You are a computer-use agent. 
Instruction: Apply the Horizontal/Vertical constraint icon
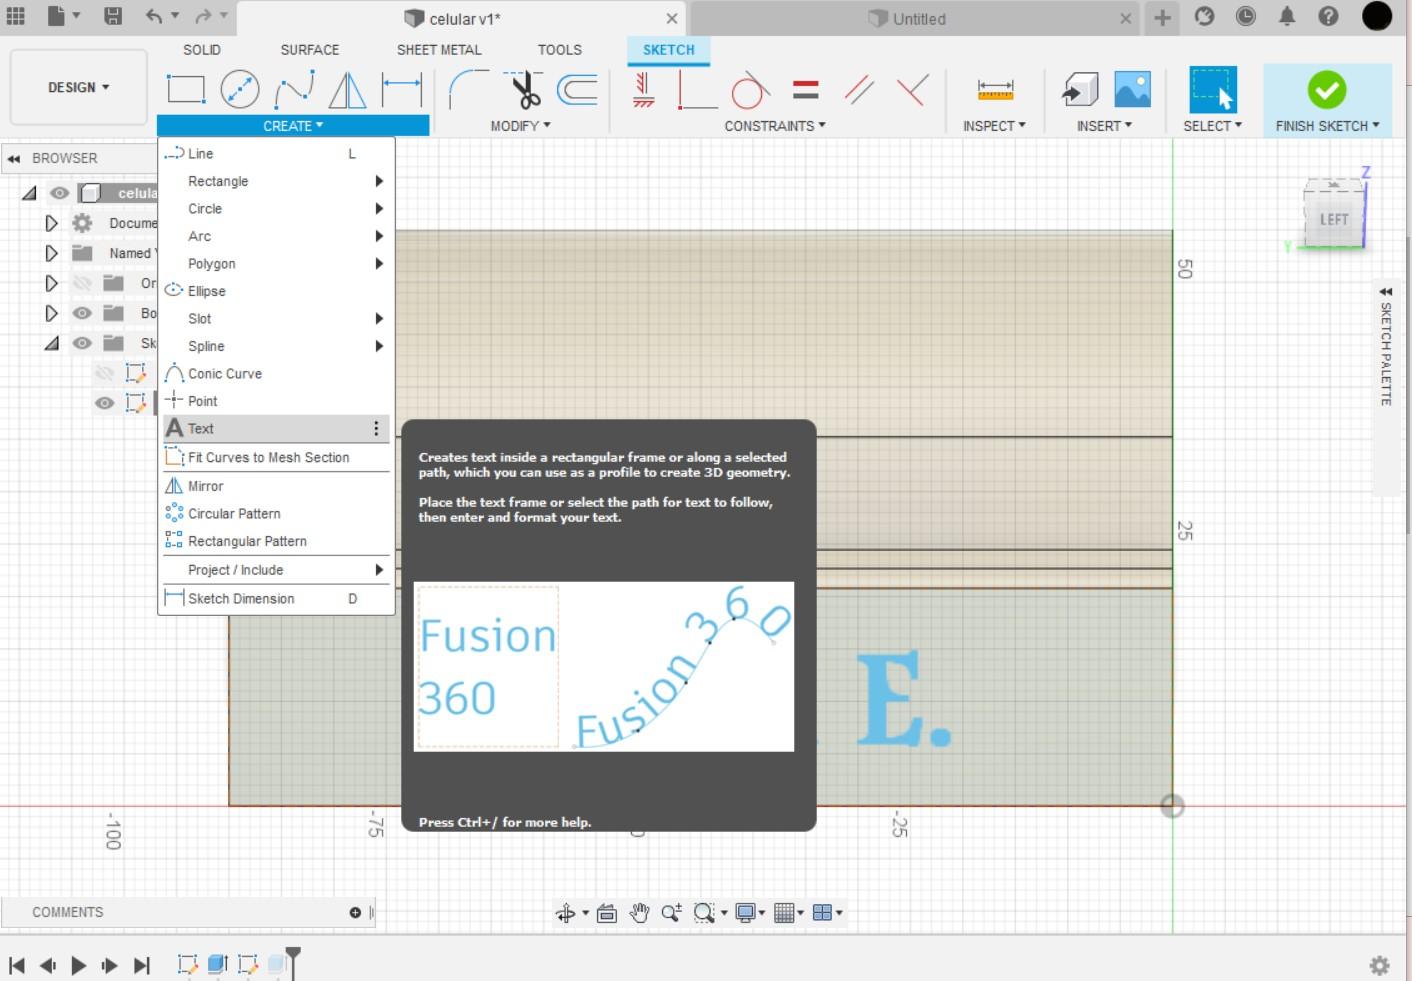tap(697, 90)
